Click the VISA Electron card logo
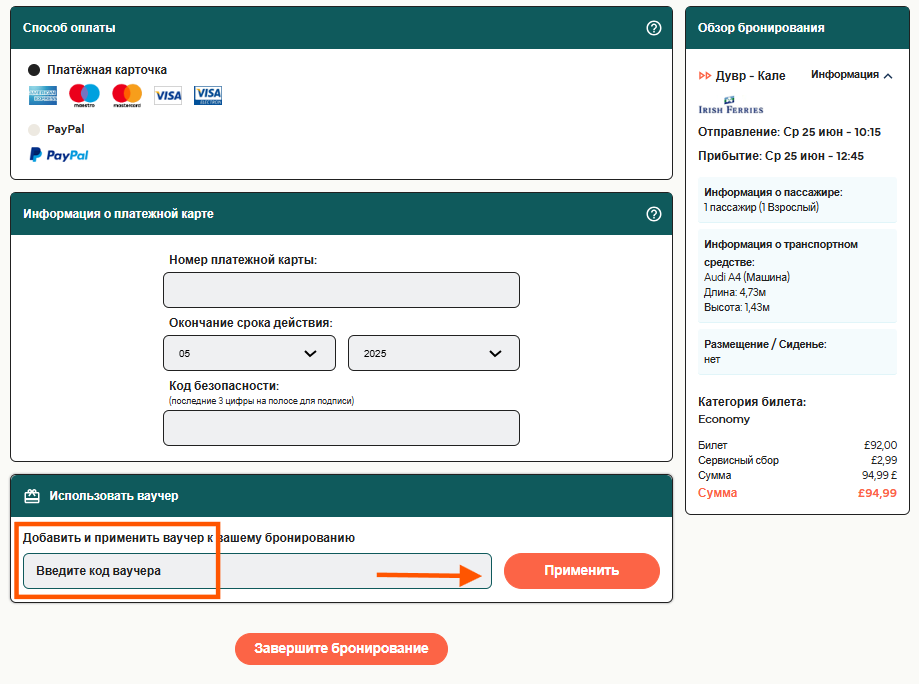The width and height of the screenshot is (919, 684). coord(208,96)
